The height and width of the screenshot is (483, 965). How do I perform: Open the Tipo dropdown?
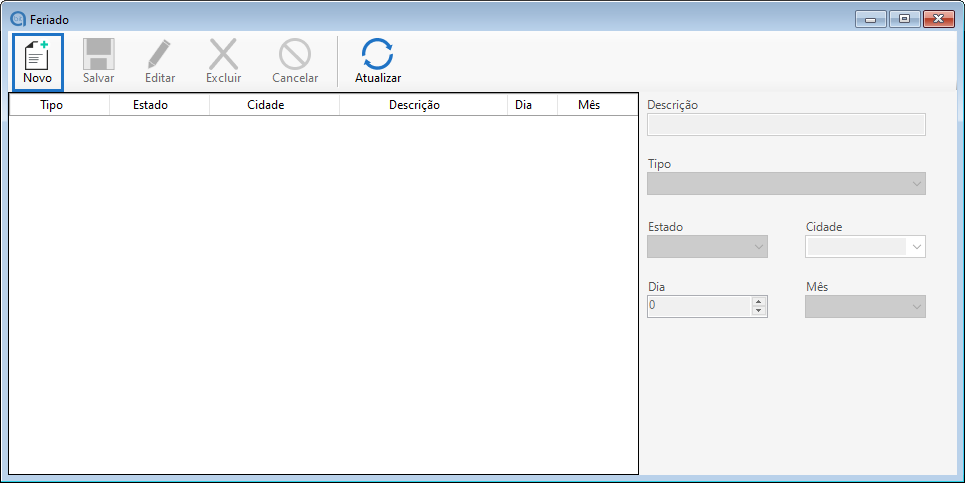916,184
